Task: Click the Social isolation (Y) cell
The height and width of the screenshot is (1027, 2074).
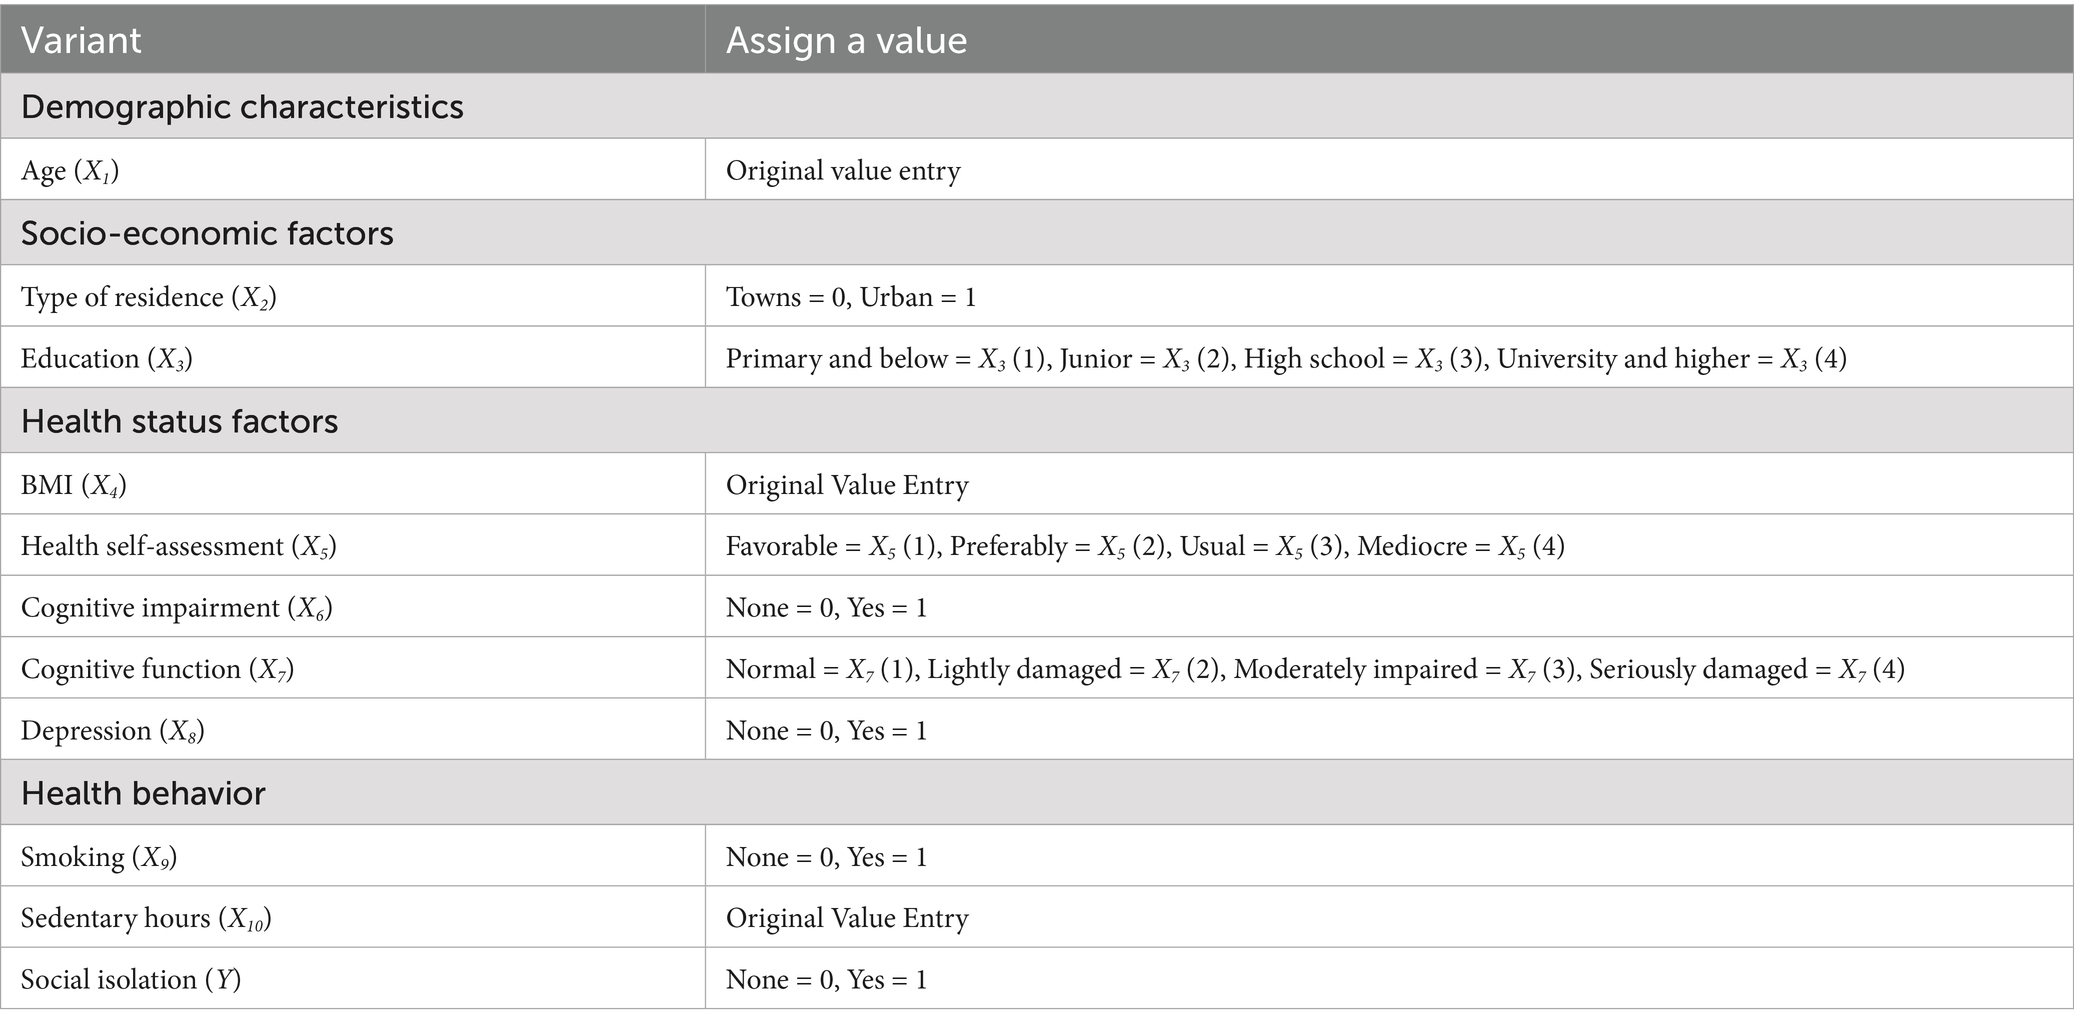Action: [x=353, y=979]
